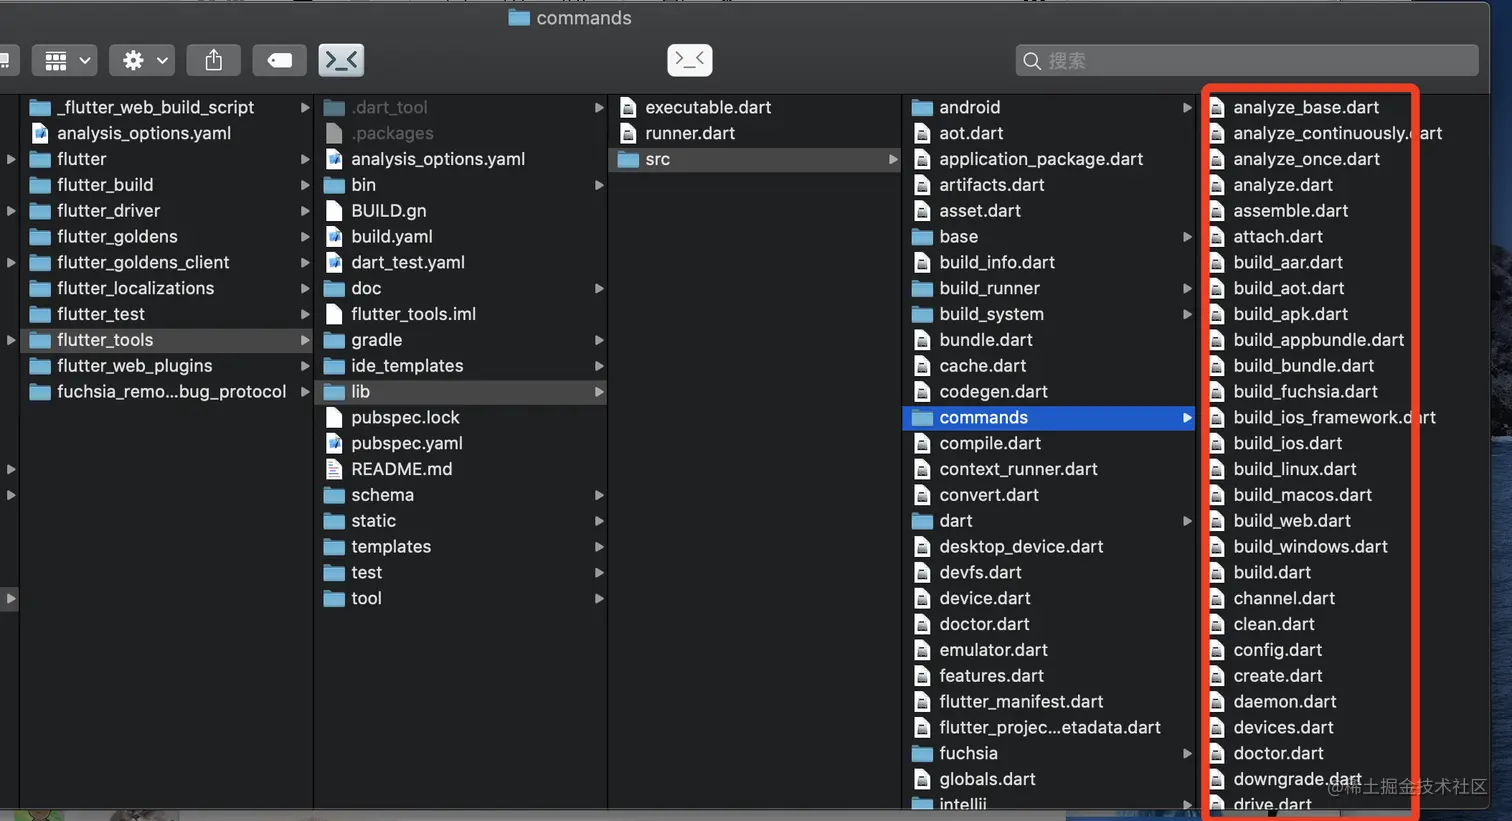Viewport: 1512px width, 821px height.
Task: Click the desktop_device.dart file icon
Action: (x=922, y=547)
